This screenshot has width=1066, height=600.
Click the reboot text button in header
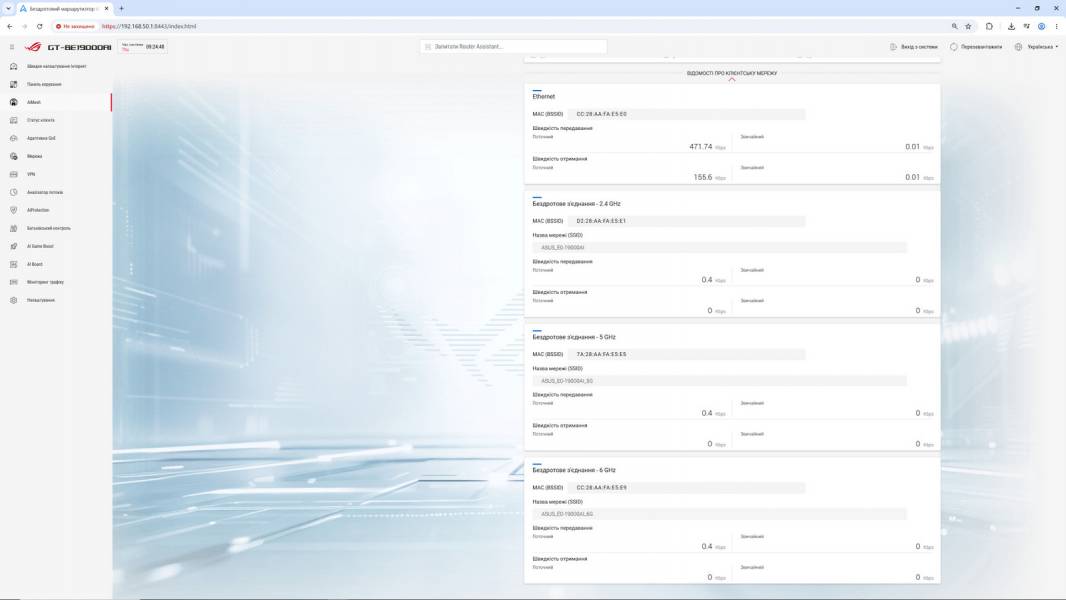pyautogui.click(x=981, y=47)
